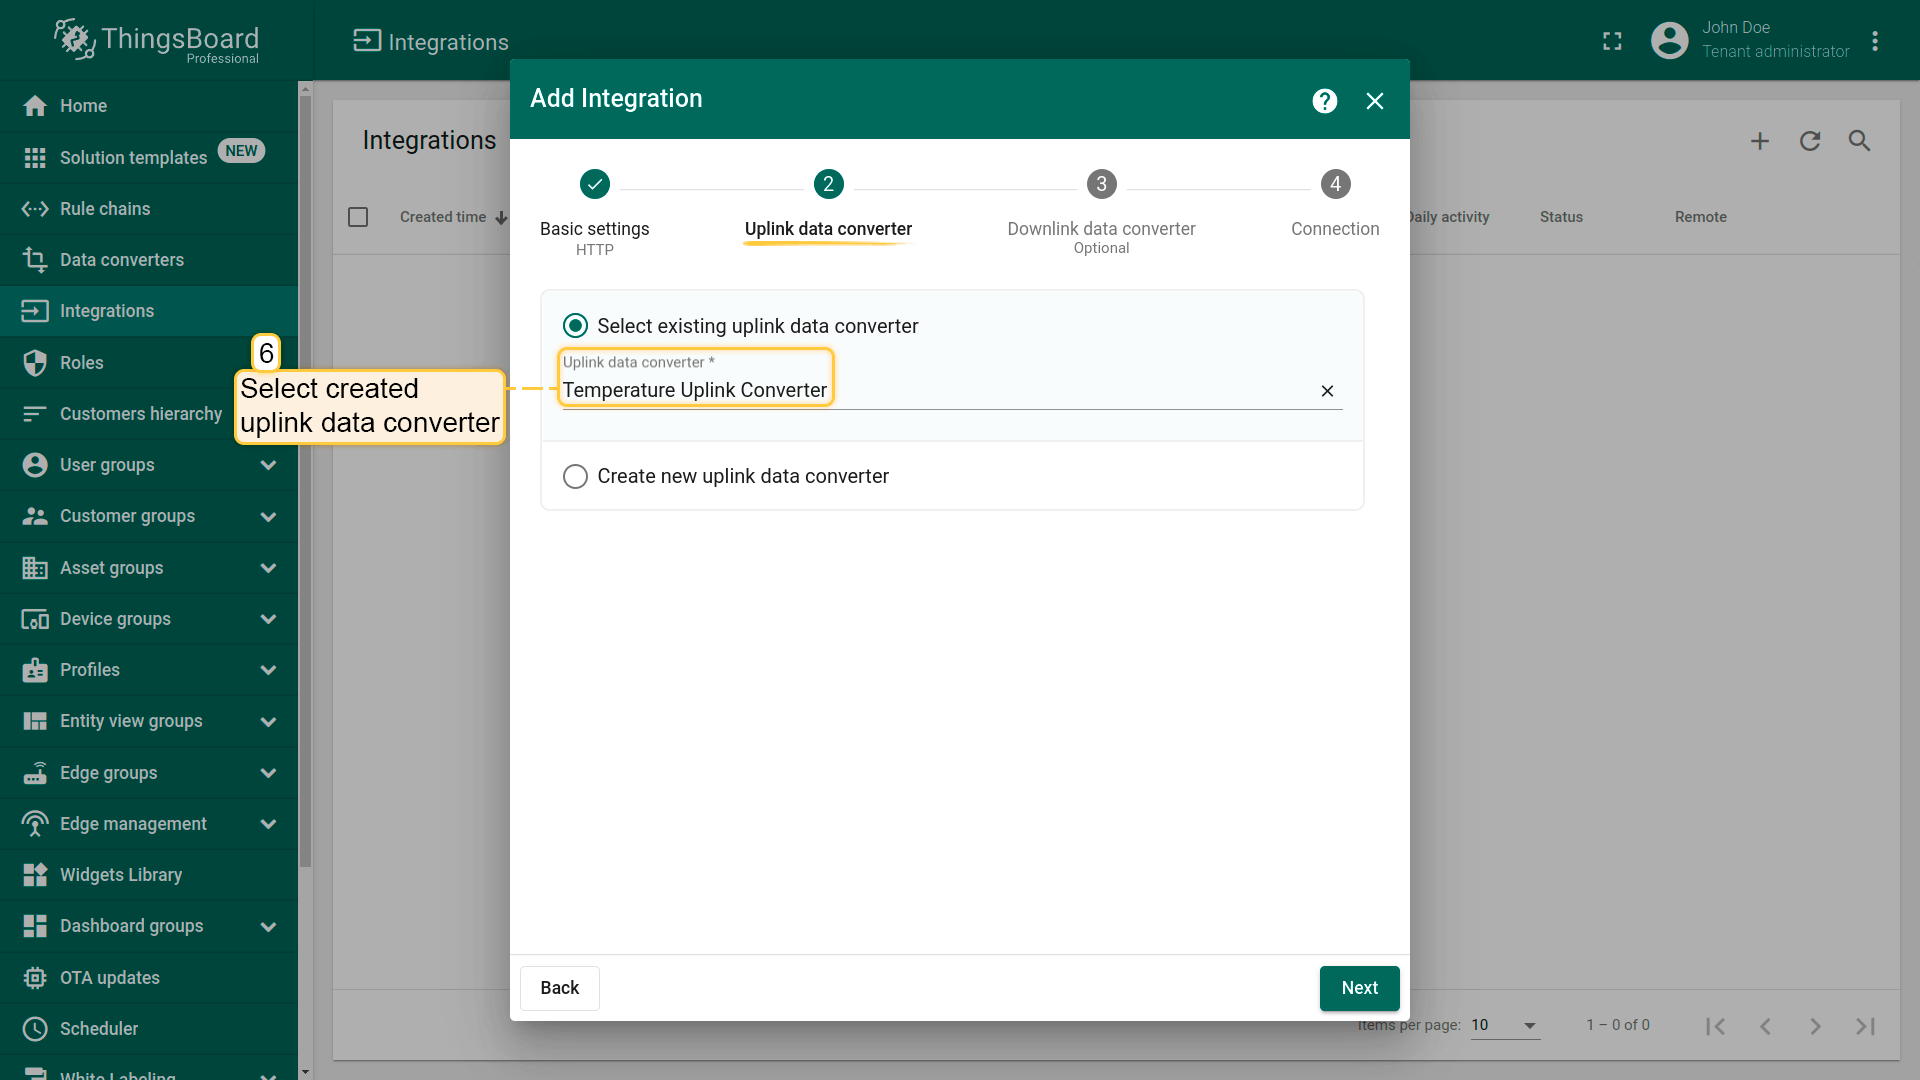Viewport: 1920px width, 1080px height.
Task: Tick the select-all checkbox in table header
Action: (x=358, y=217)
